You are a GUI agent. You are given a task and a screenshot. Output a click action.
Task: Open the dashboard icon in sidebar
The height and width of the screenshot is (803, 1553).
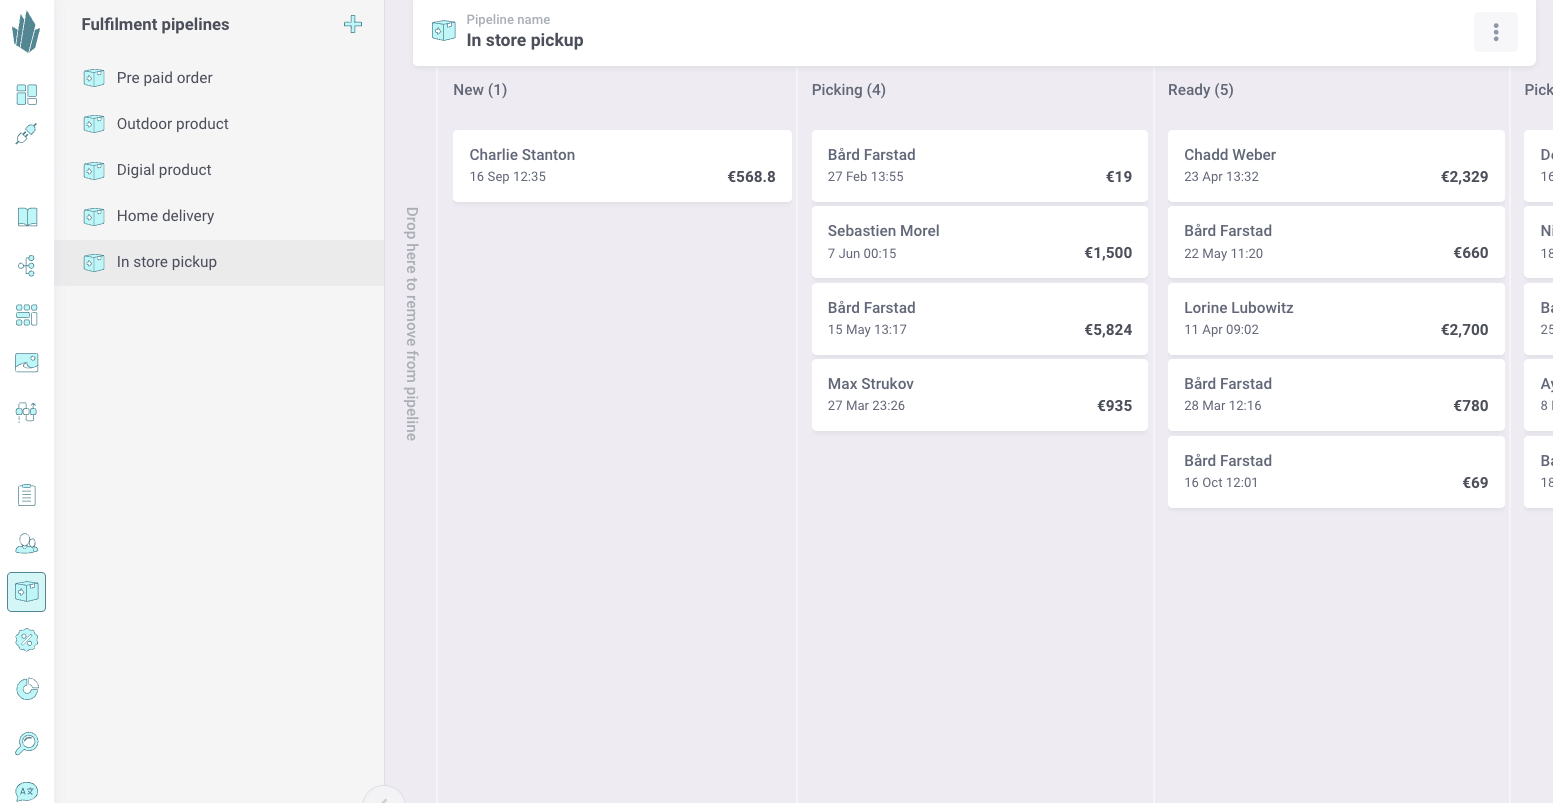pos(27,95)
